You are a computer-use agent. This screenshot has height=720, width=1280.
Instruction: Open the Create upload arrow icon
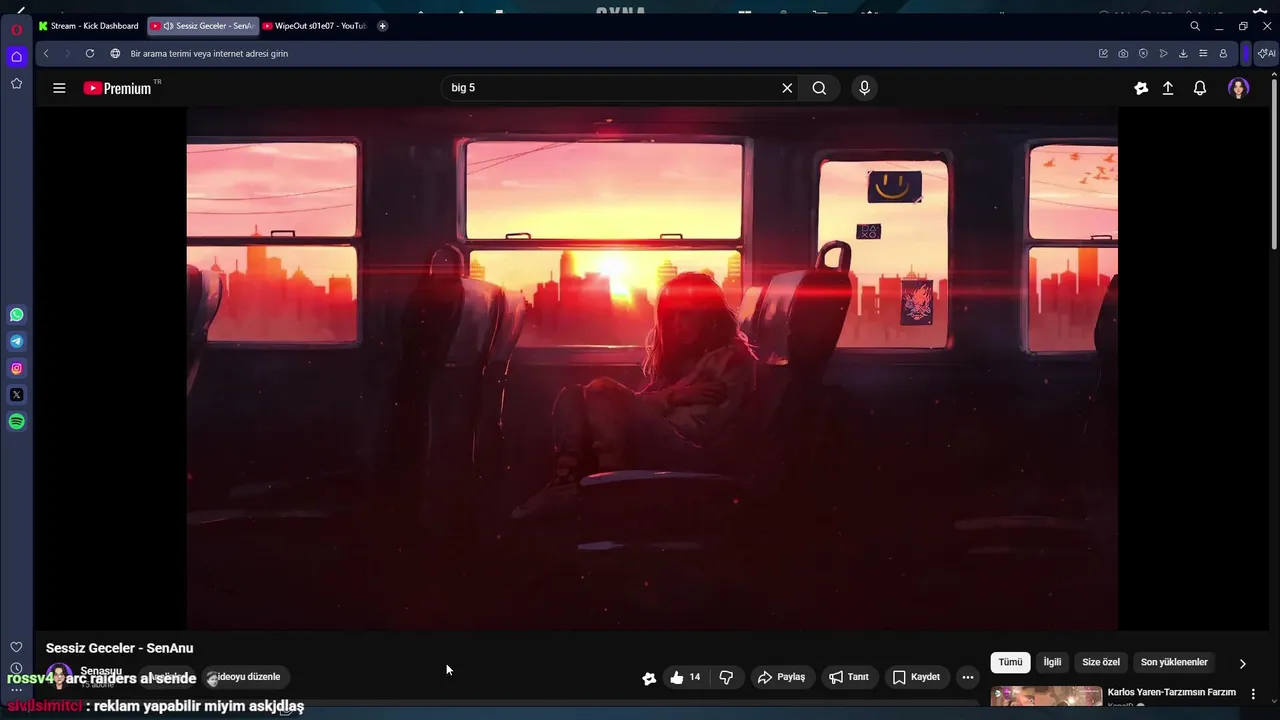(1167, 88)
